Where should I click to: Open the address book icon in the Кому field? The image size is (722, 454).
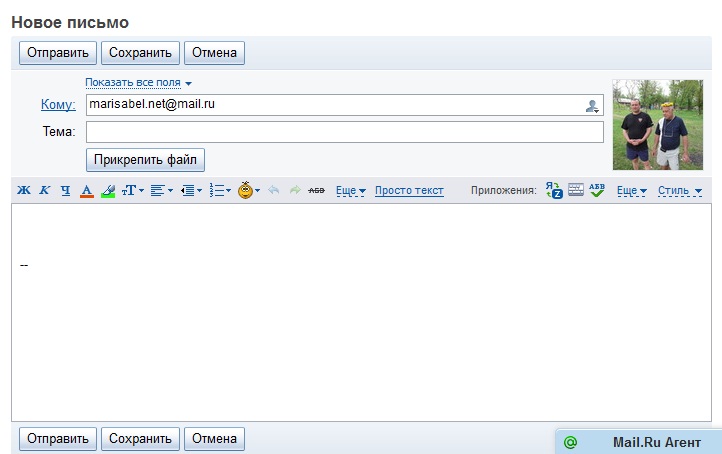coord(593,105)
